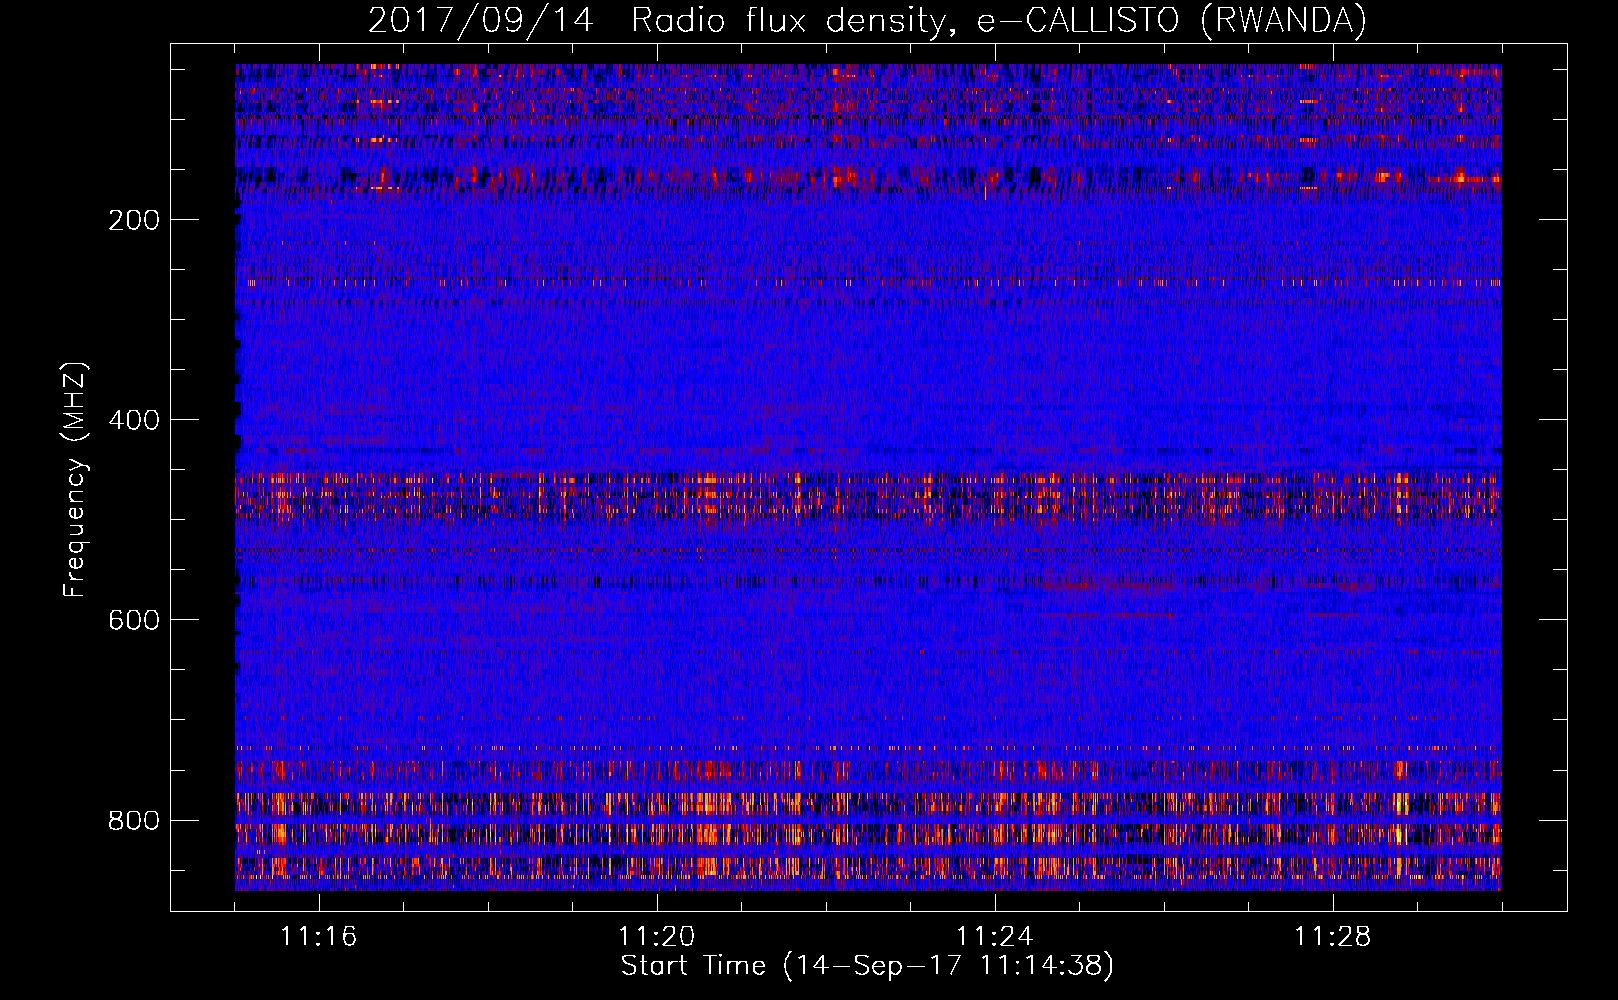
Task: Click the 'Start Time (14-Sep-17 11:14:38)' label
Action: [x=868, y=966]
